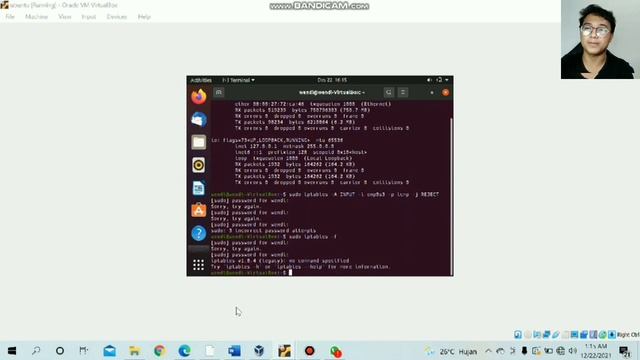Open File Explorer from taskbar
This screenshot has width=640, height=360.
coord(134,351)
